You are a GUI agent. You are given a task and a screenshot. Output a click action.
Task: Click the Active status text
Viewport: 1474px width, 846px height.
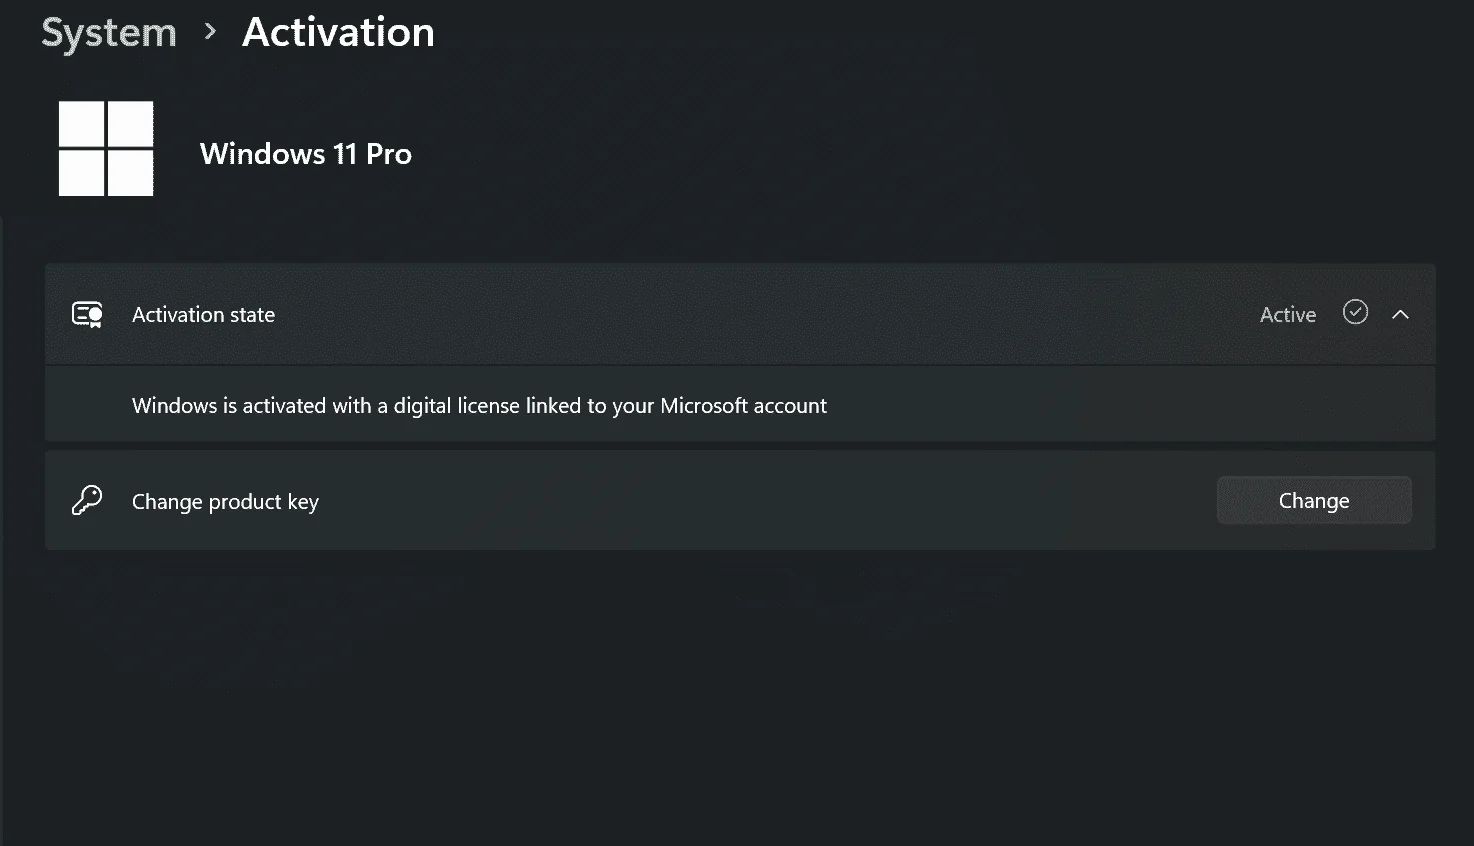[1288, 315]
